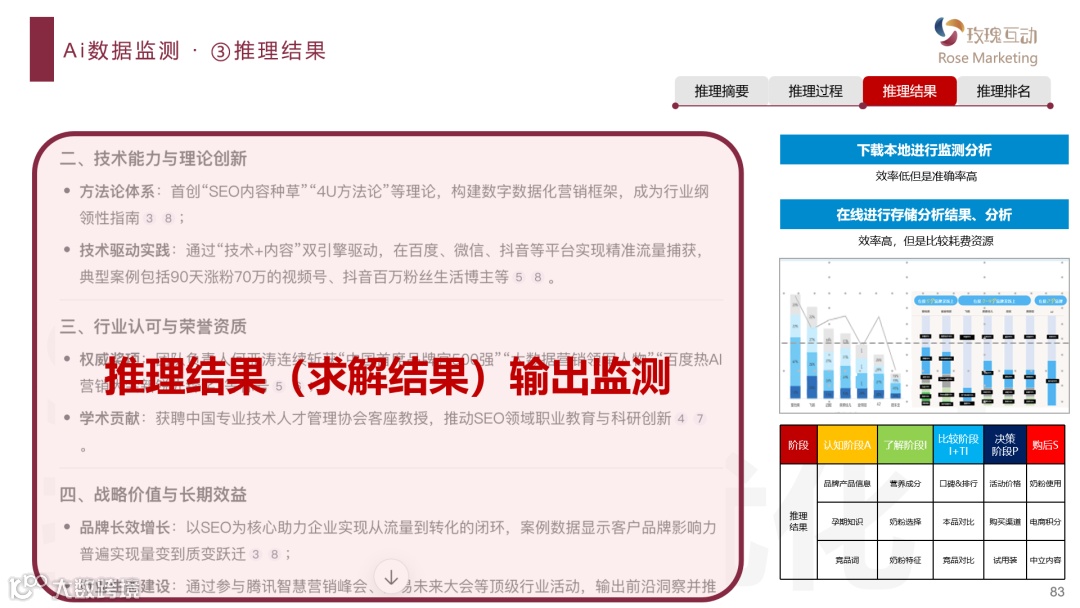1080x608 pixels.
Task: Open citation 8 after 质变跃迁
Action: tap(274, 554)
